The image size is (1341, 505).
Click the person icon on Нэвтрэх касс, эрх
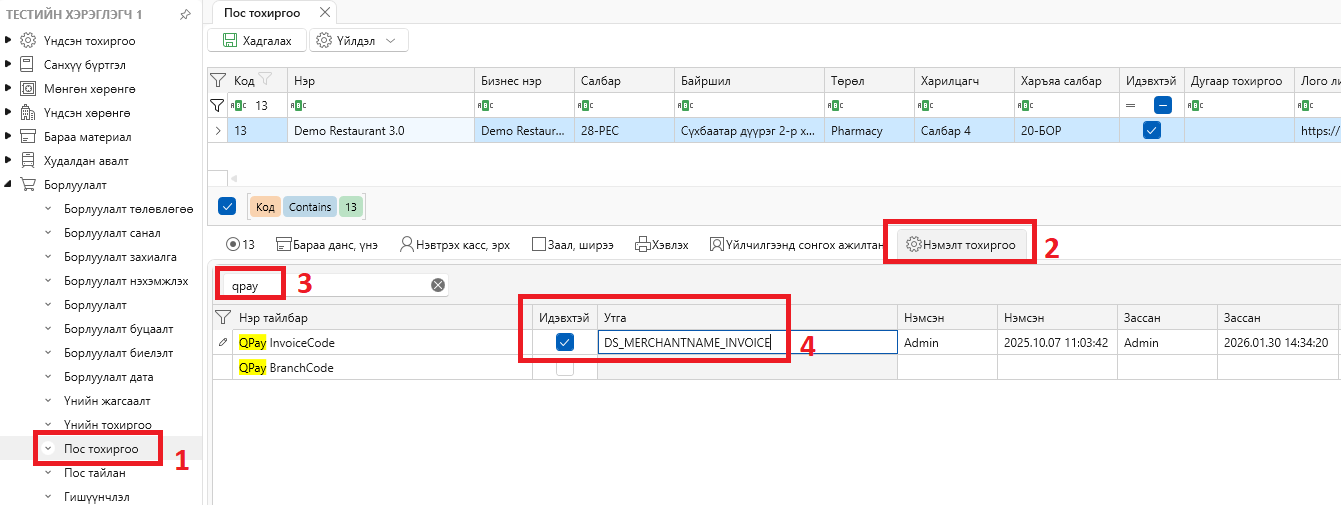[x=407, y=244]
